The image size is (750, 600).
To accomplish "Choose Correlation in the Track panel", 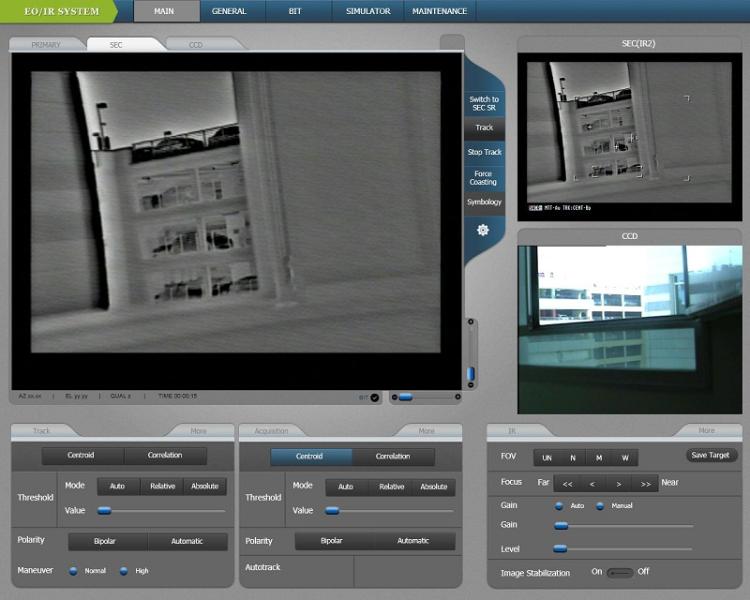I will (x=165, y=456).
